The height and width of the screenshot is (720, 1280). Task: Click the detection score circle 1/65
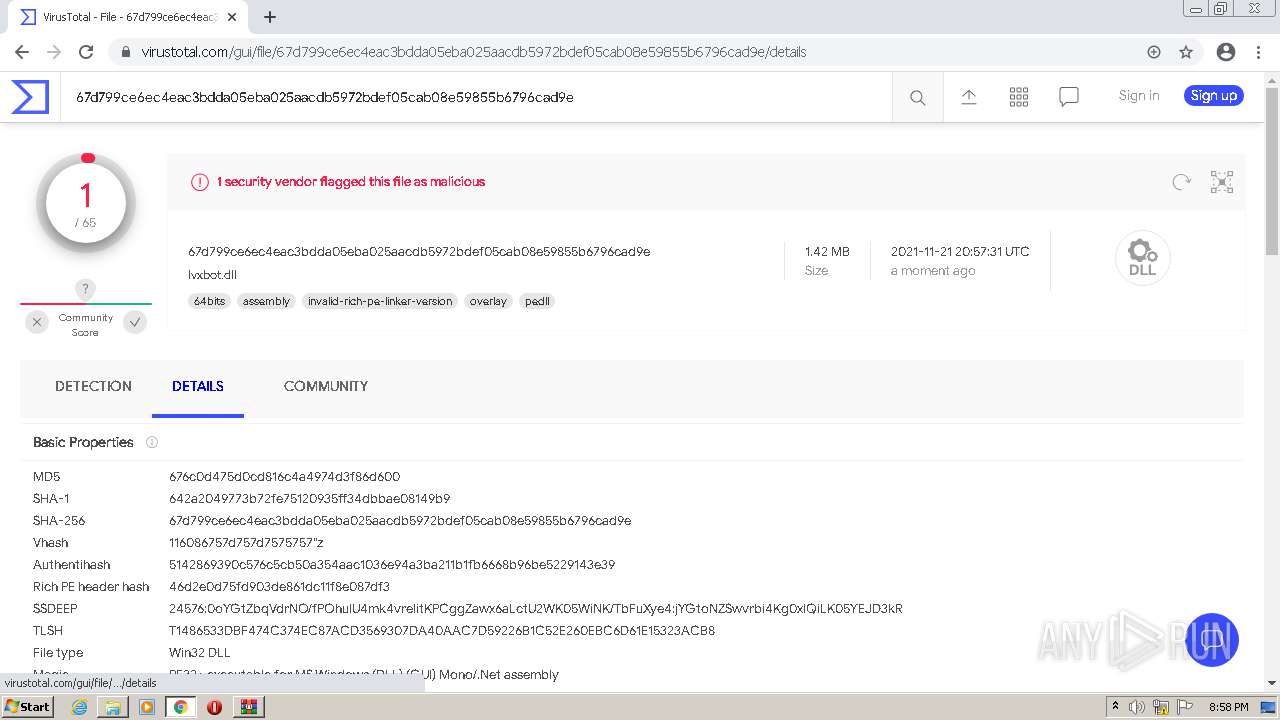pos(85,203)
